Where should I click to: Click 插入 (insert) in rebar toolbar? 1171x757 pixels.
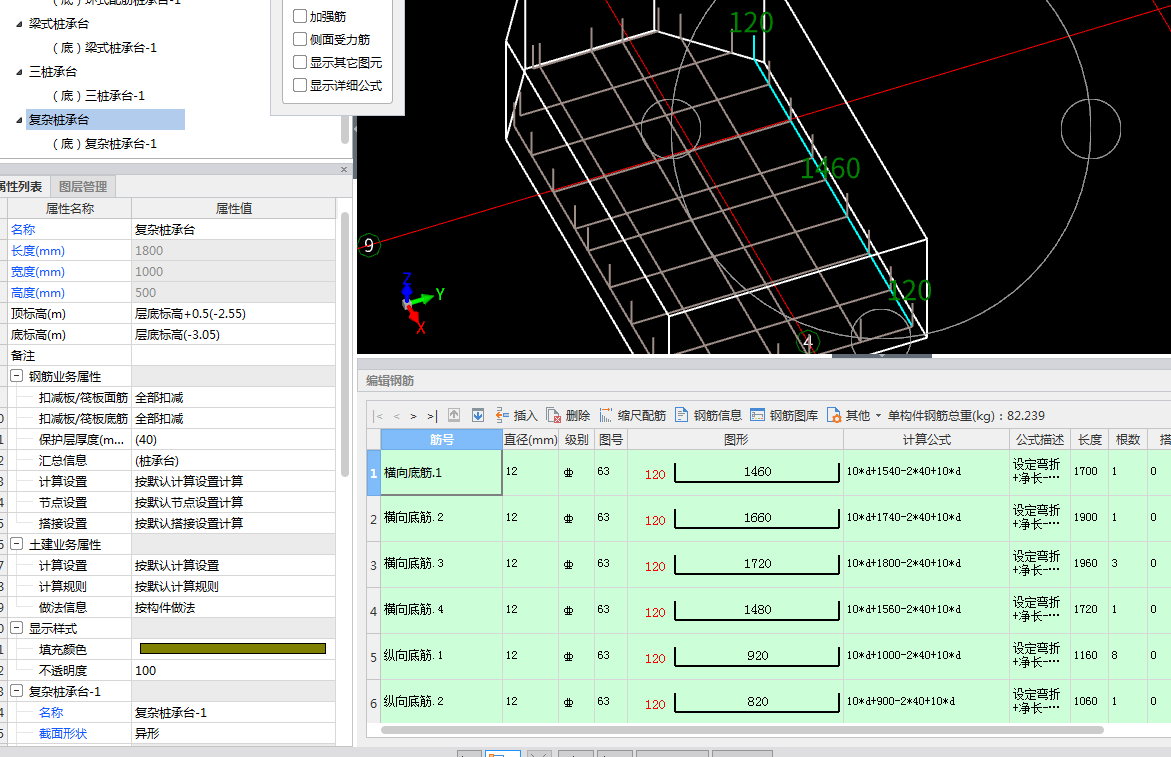(x=517, y=415)
